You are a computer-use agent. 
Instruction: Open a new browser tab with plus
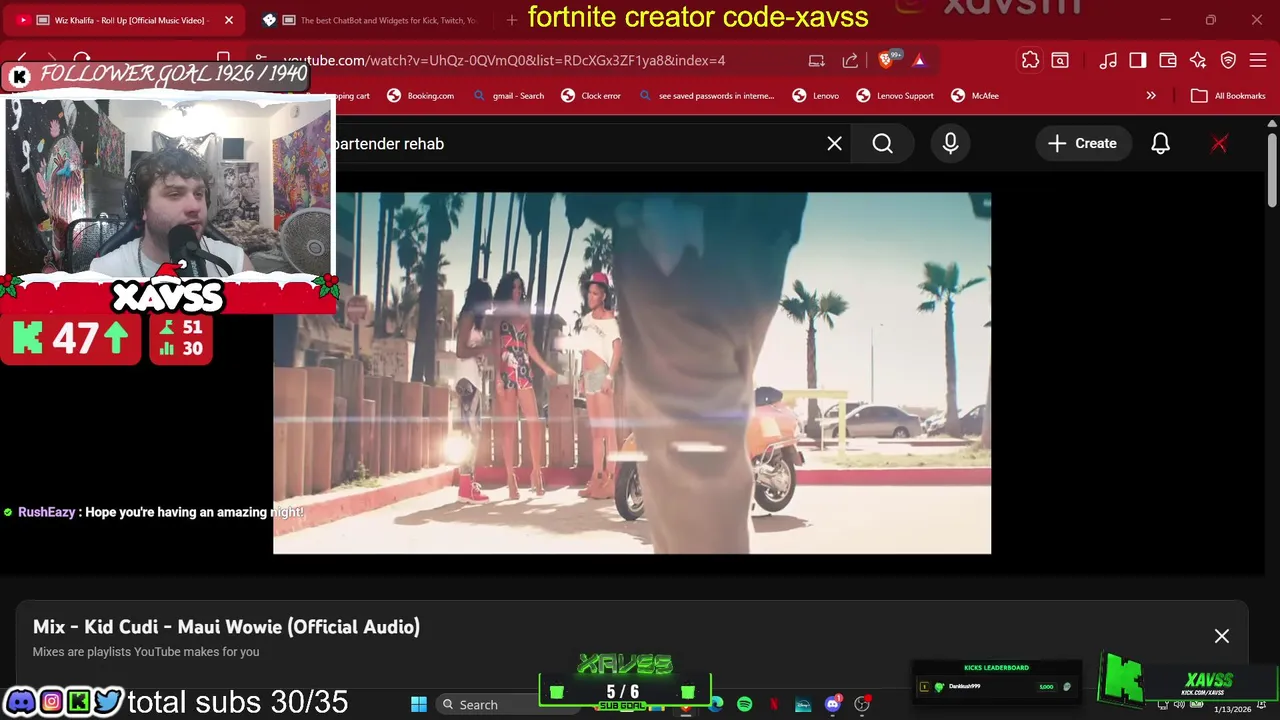point(512,20)
